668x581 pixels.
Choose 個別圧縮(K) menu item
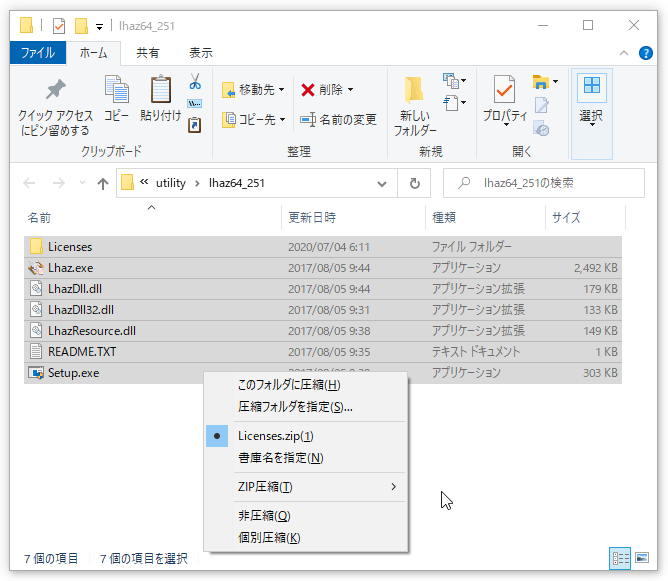(x=305, y=538)
